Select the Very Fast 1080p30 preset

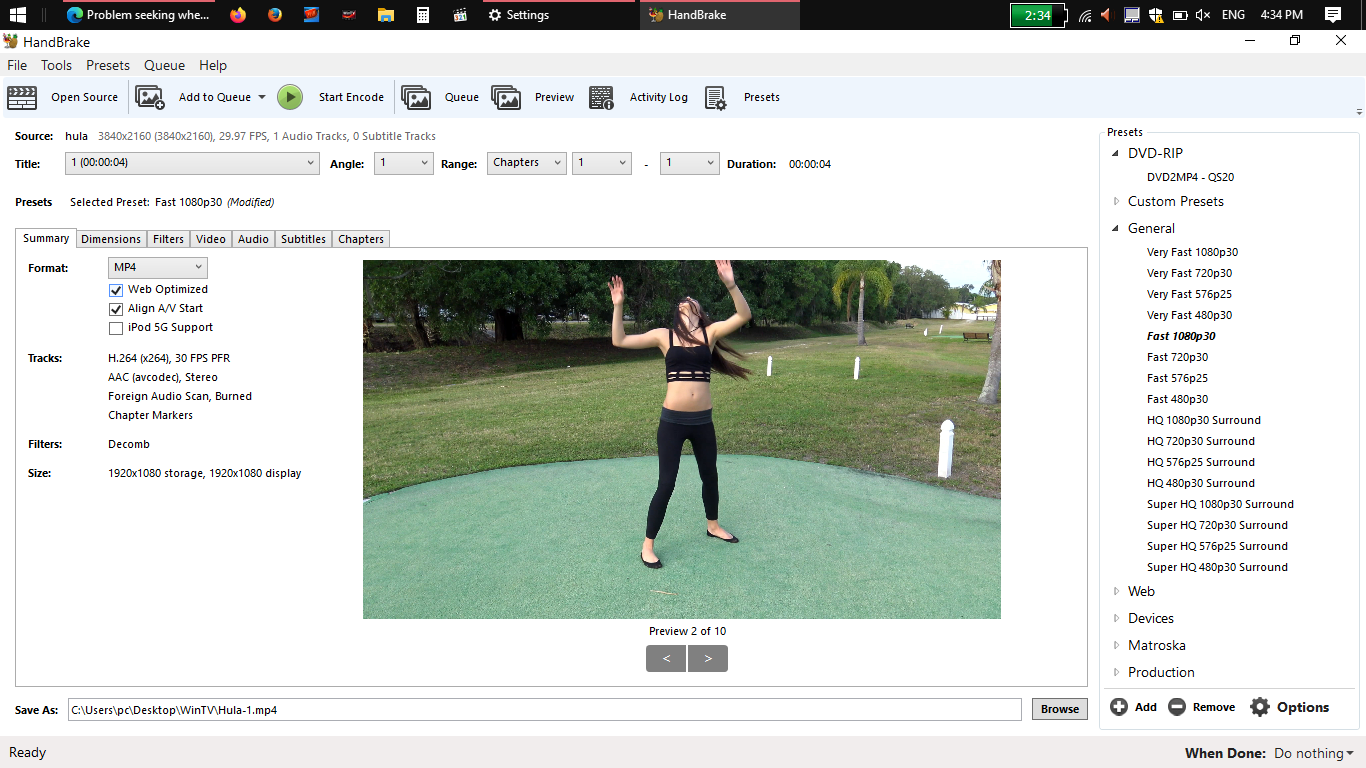click(x=1192, y=252)
